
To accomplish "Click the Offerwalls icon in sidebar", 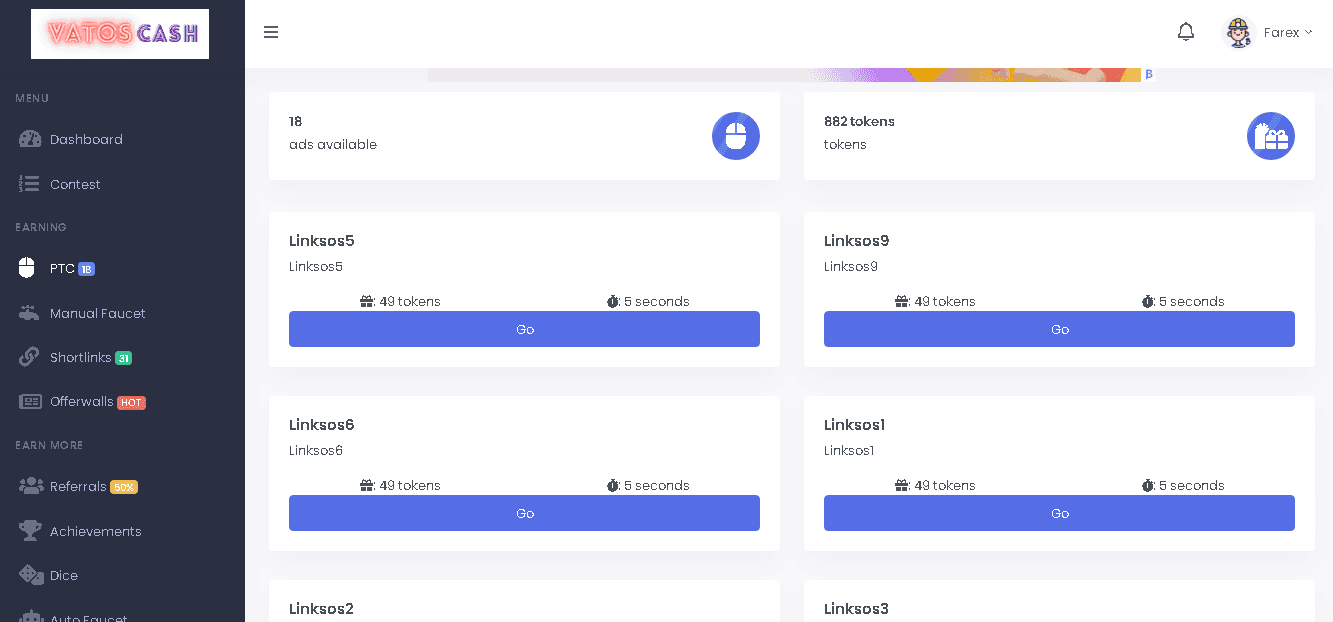I will click(30, 401).
